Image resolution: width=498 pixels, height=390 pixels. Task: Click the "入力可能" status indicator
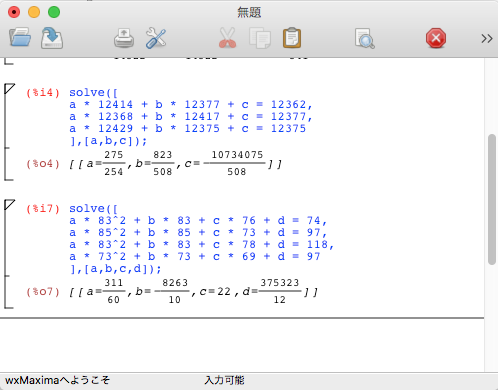[224, 380]
